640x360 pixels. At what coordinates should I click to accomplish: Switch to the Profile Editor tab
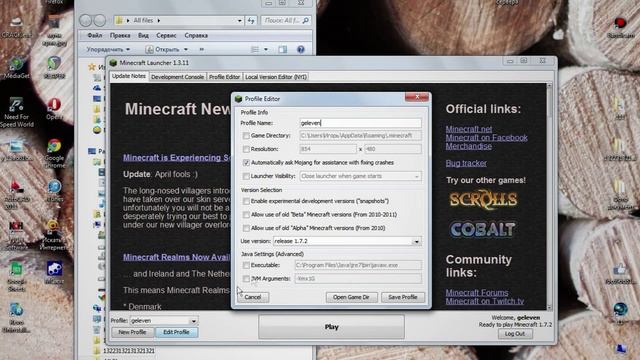click(224, 77)
